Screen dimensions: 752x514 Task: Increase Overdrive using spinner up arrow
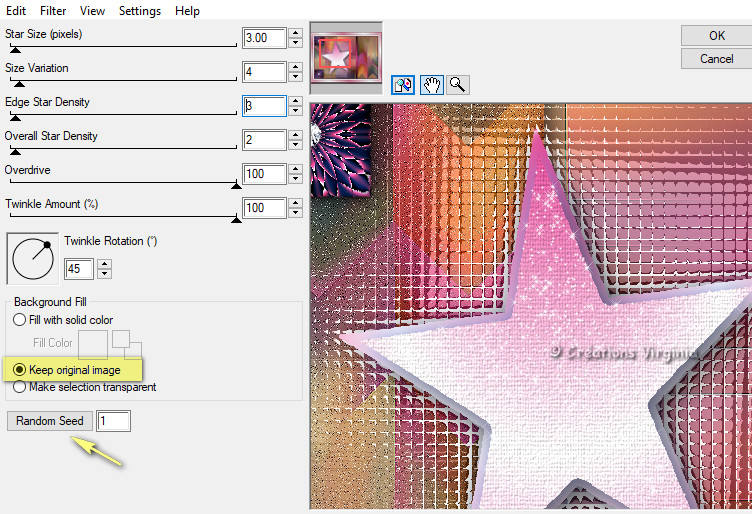tap(296, 169)
